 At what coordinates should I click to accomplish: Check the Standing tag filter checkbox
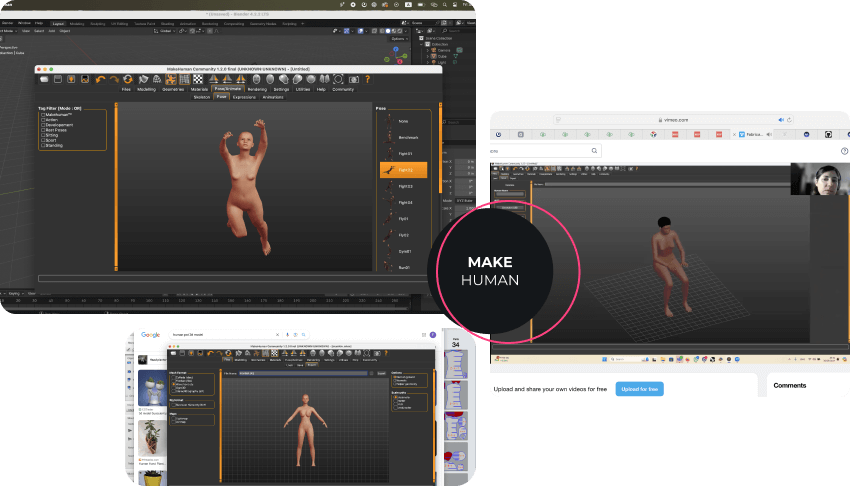[43, 145]
